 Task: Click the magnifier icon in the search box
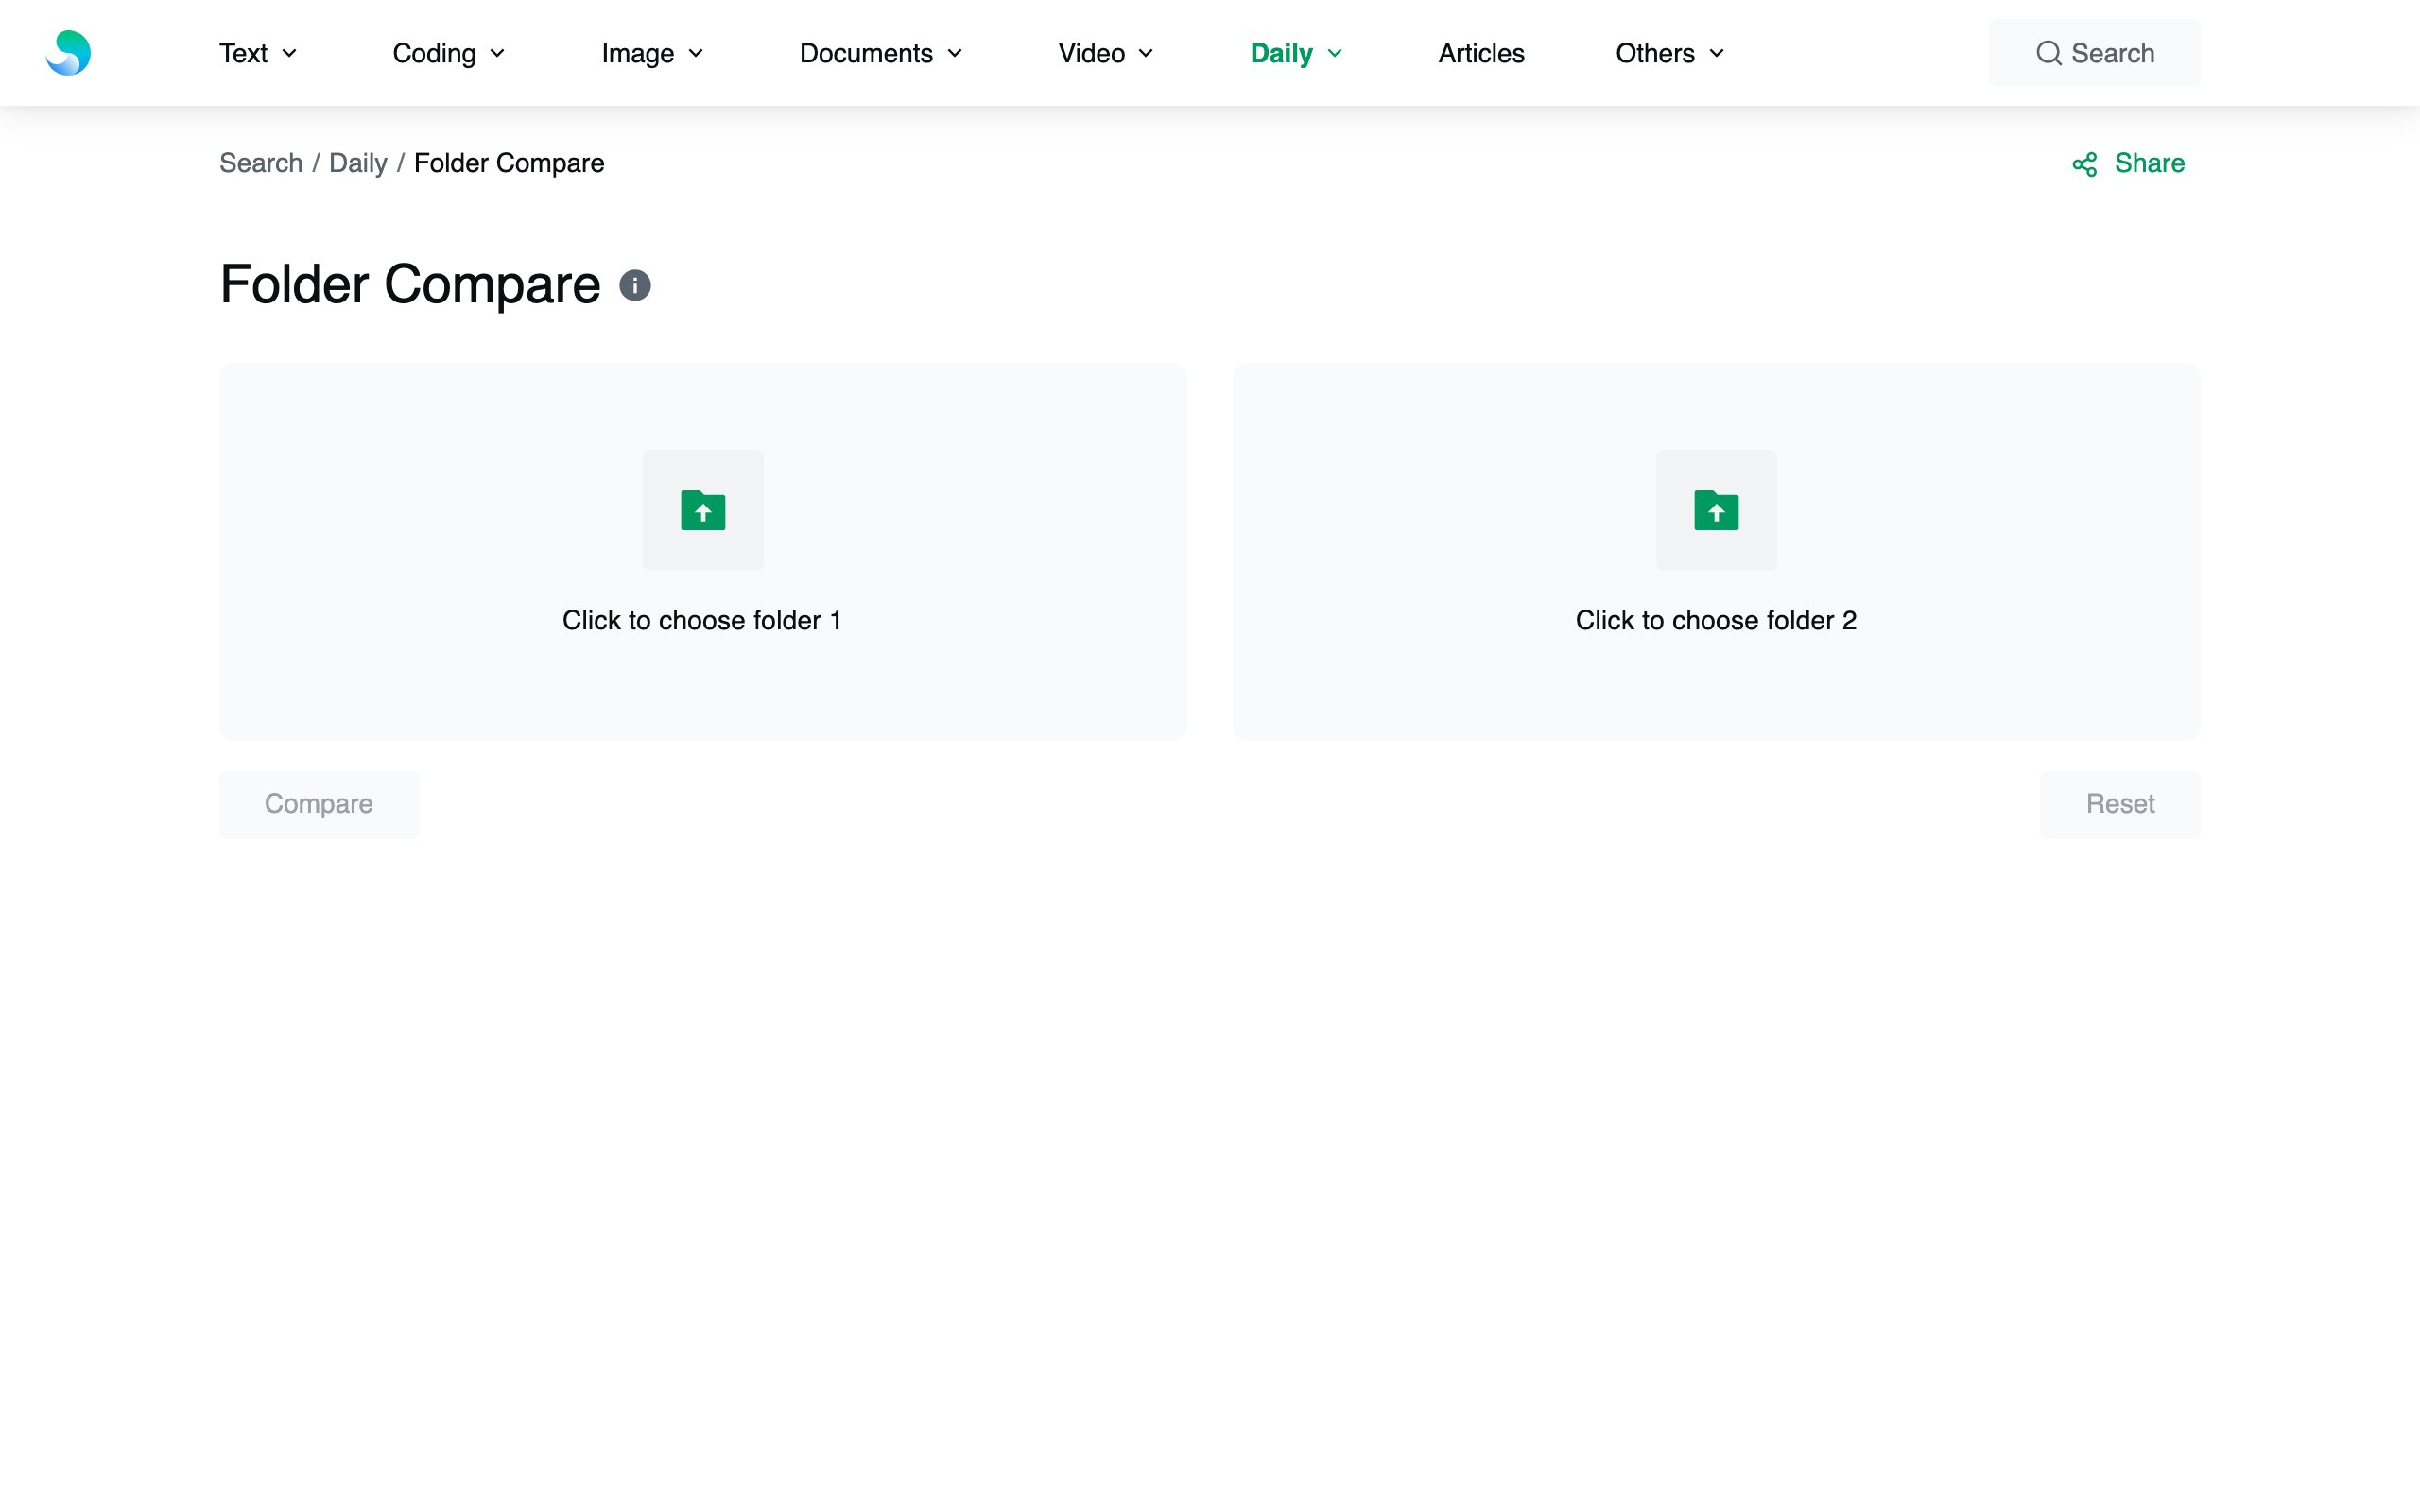click(x=2049, y=53)
